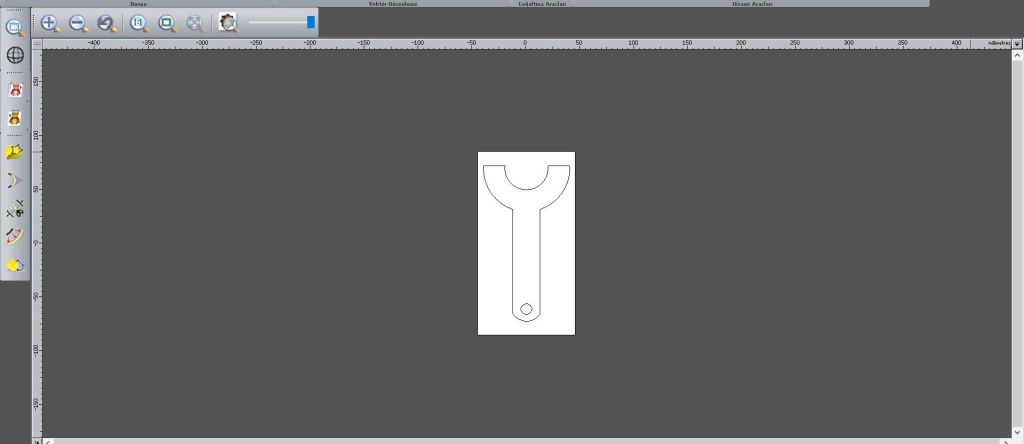The image size is (1024, 444).
Task: Click the scissors trim tool icon
Action: (x=15, y=209)
